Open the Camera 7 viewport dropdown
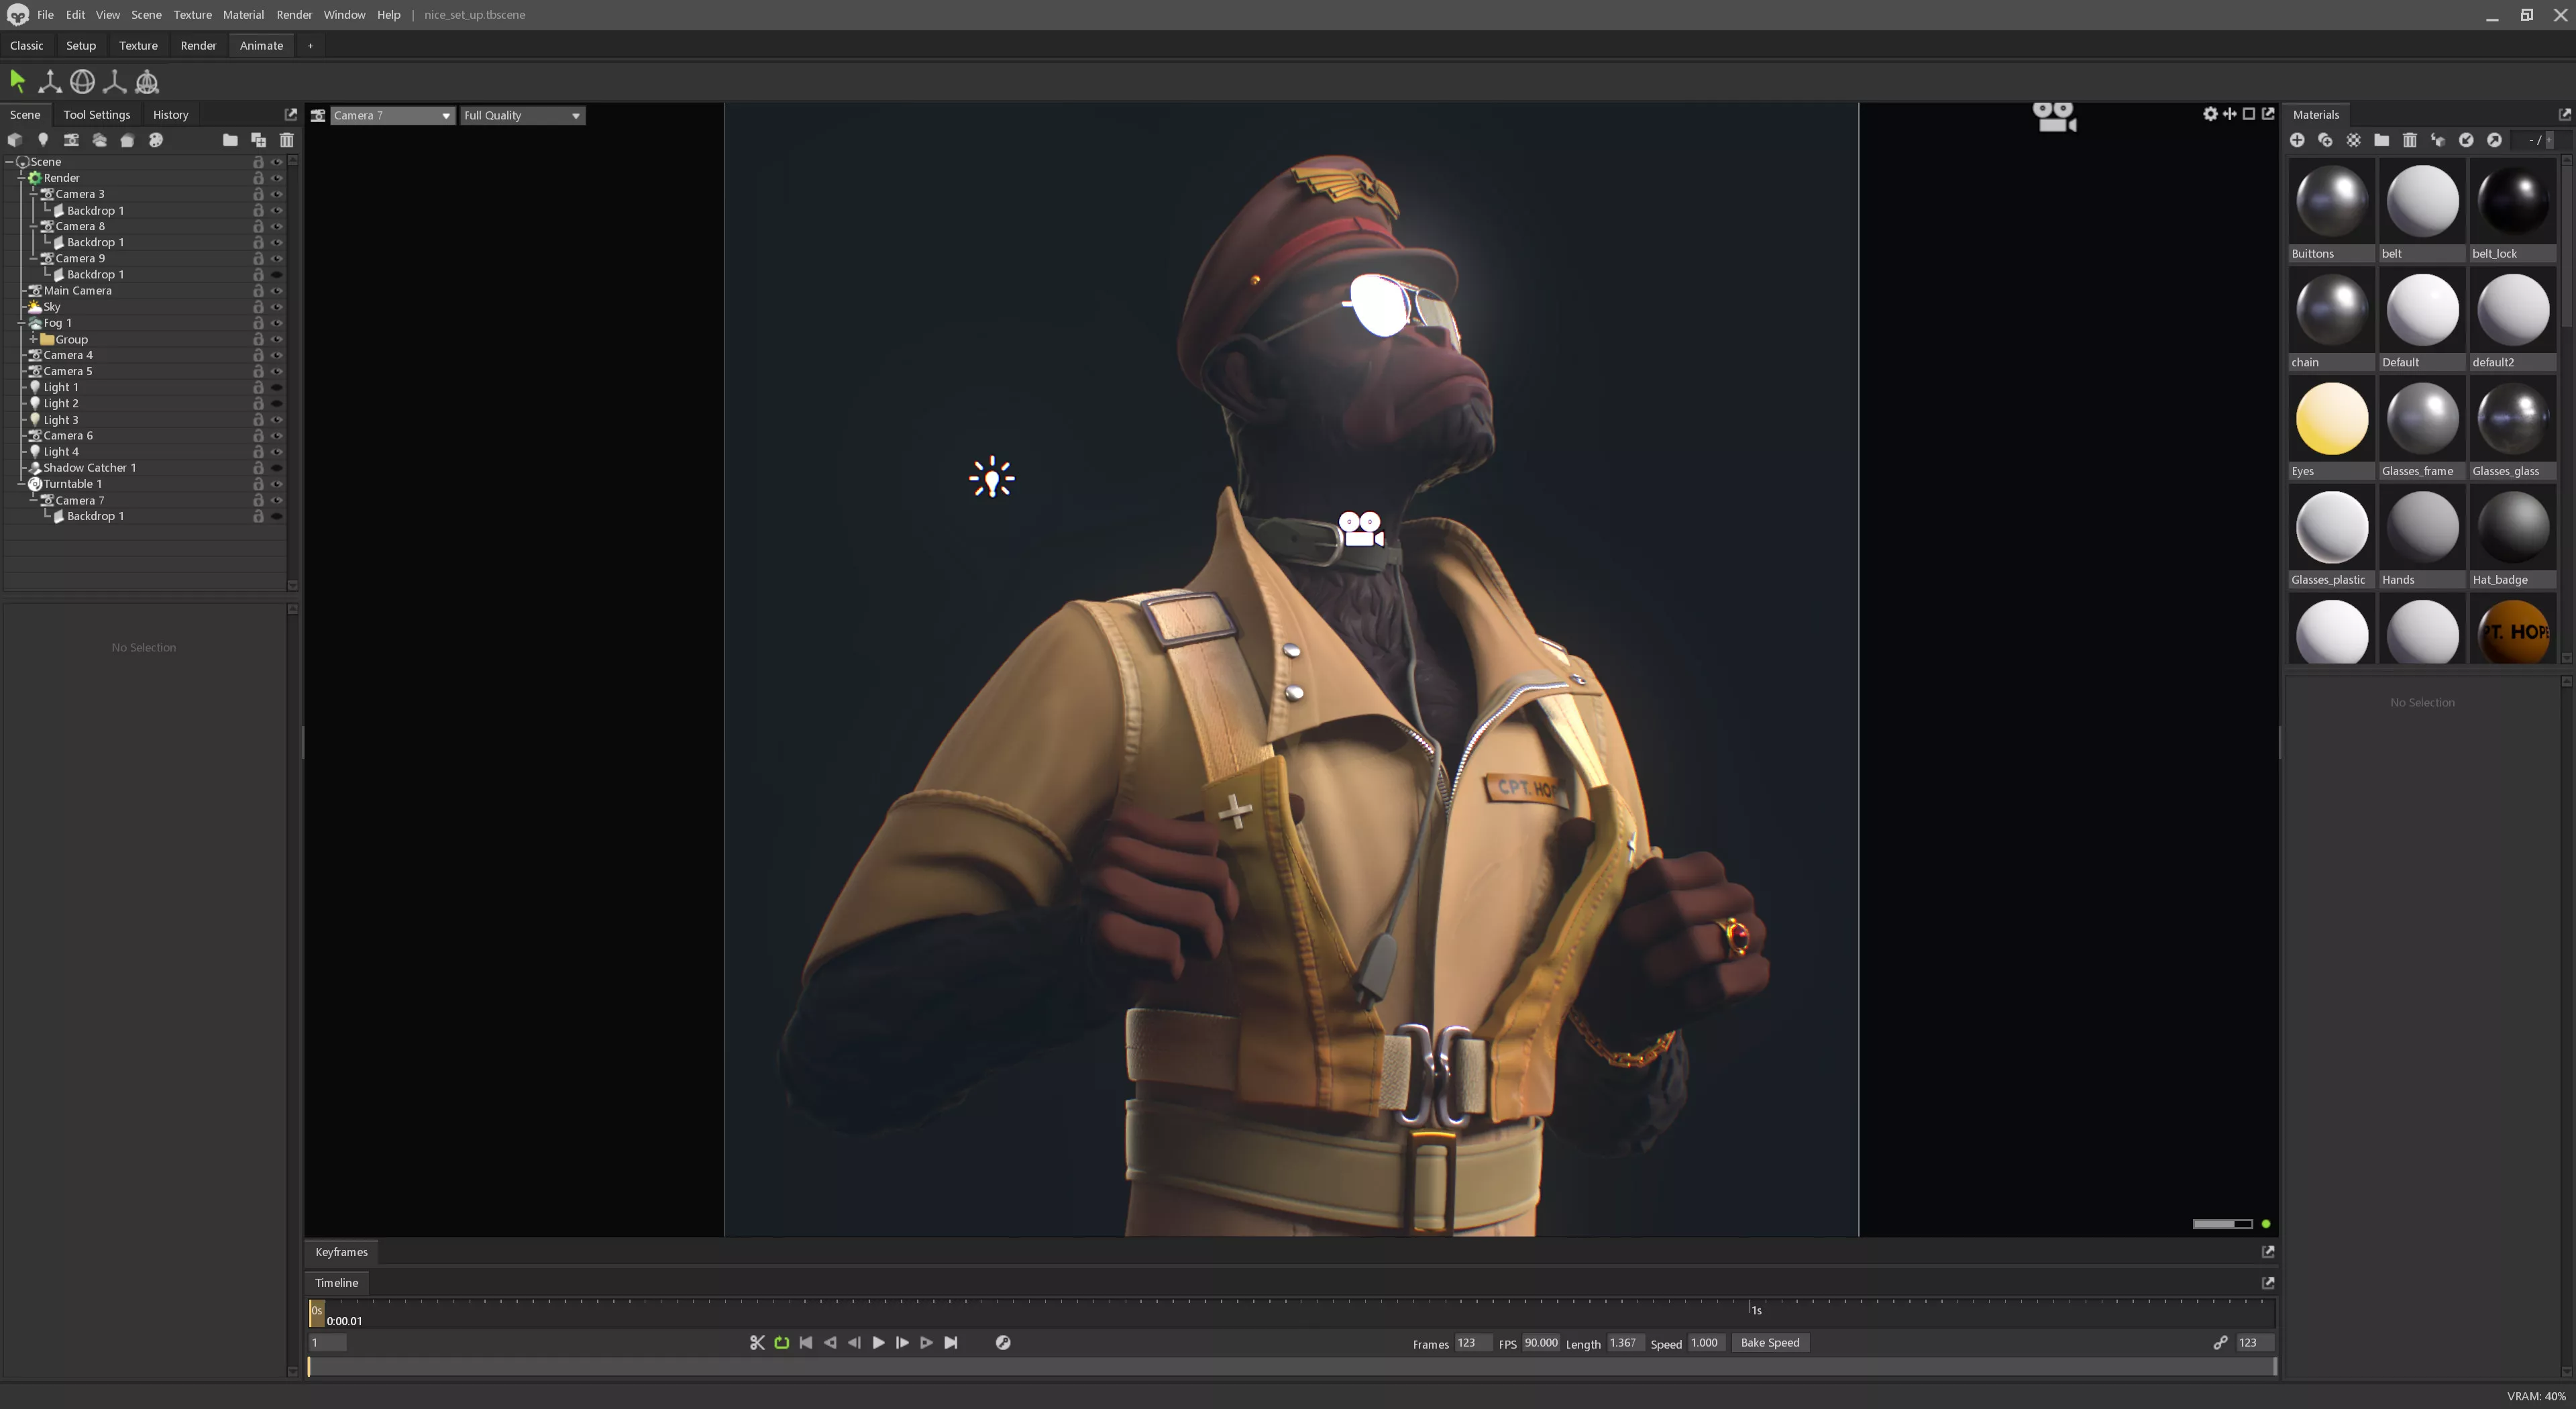 click(391, 116)
